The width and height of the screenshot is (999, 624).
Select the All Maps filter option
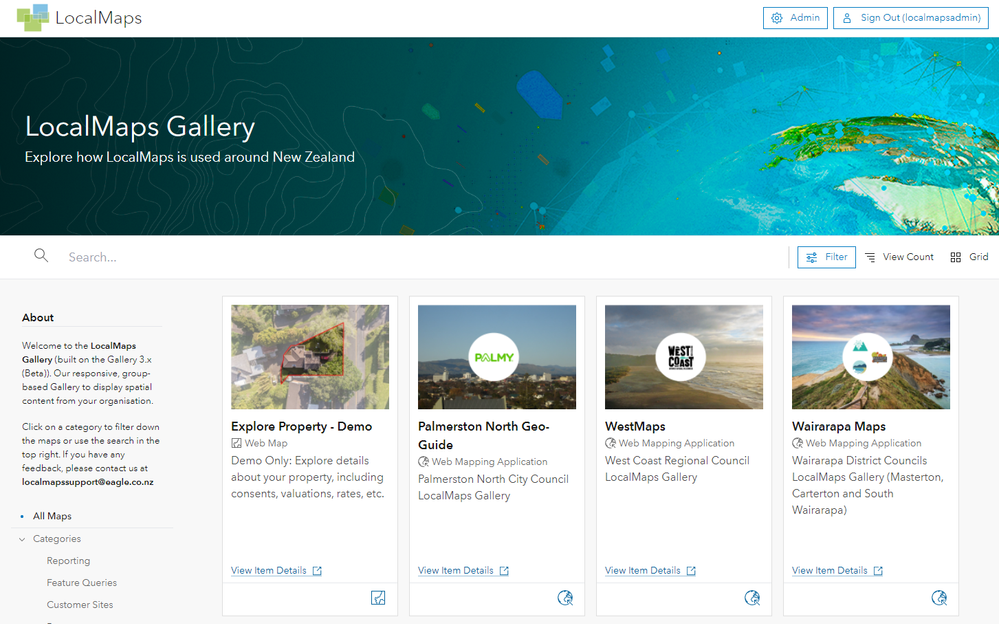[52, 516]
